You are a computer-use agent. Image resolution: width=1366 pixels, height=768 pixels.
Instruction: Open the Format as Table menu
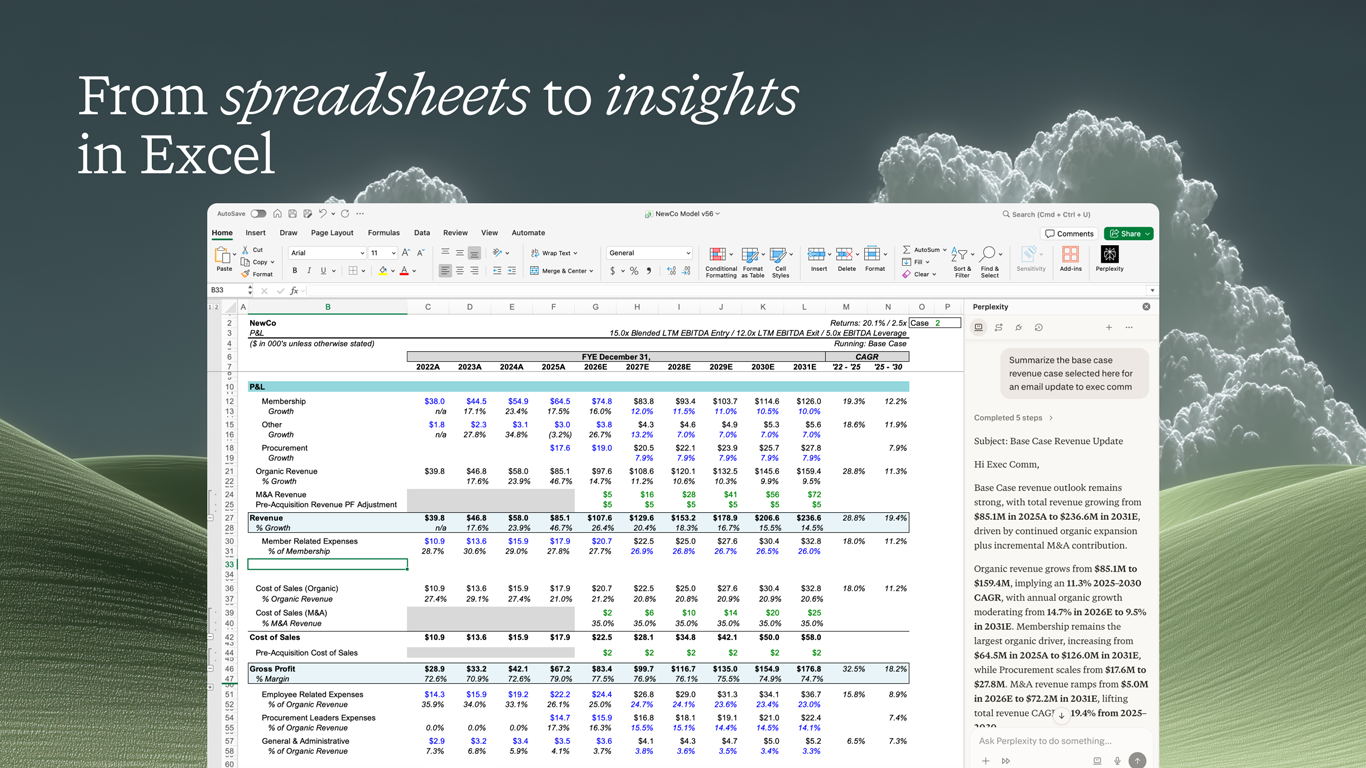point(752,261)
